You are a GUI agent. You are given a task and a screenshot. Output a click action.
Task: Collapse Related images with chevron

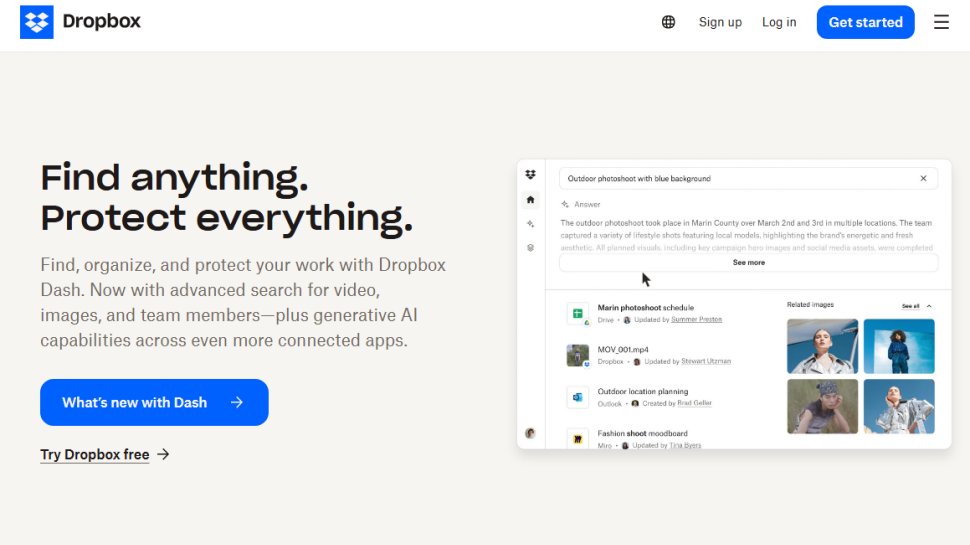click(929, 306)
